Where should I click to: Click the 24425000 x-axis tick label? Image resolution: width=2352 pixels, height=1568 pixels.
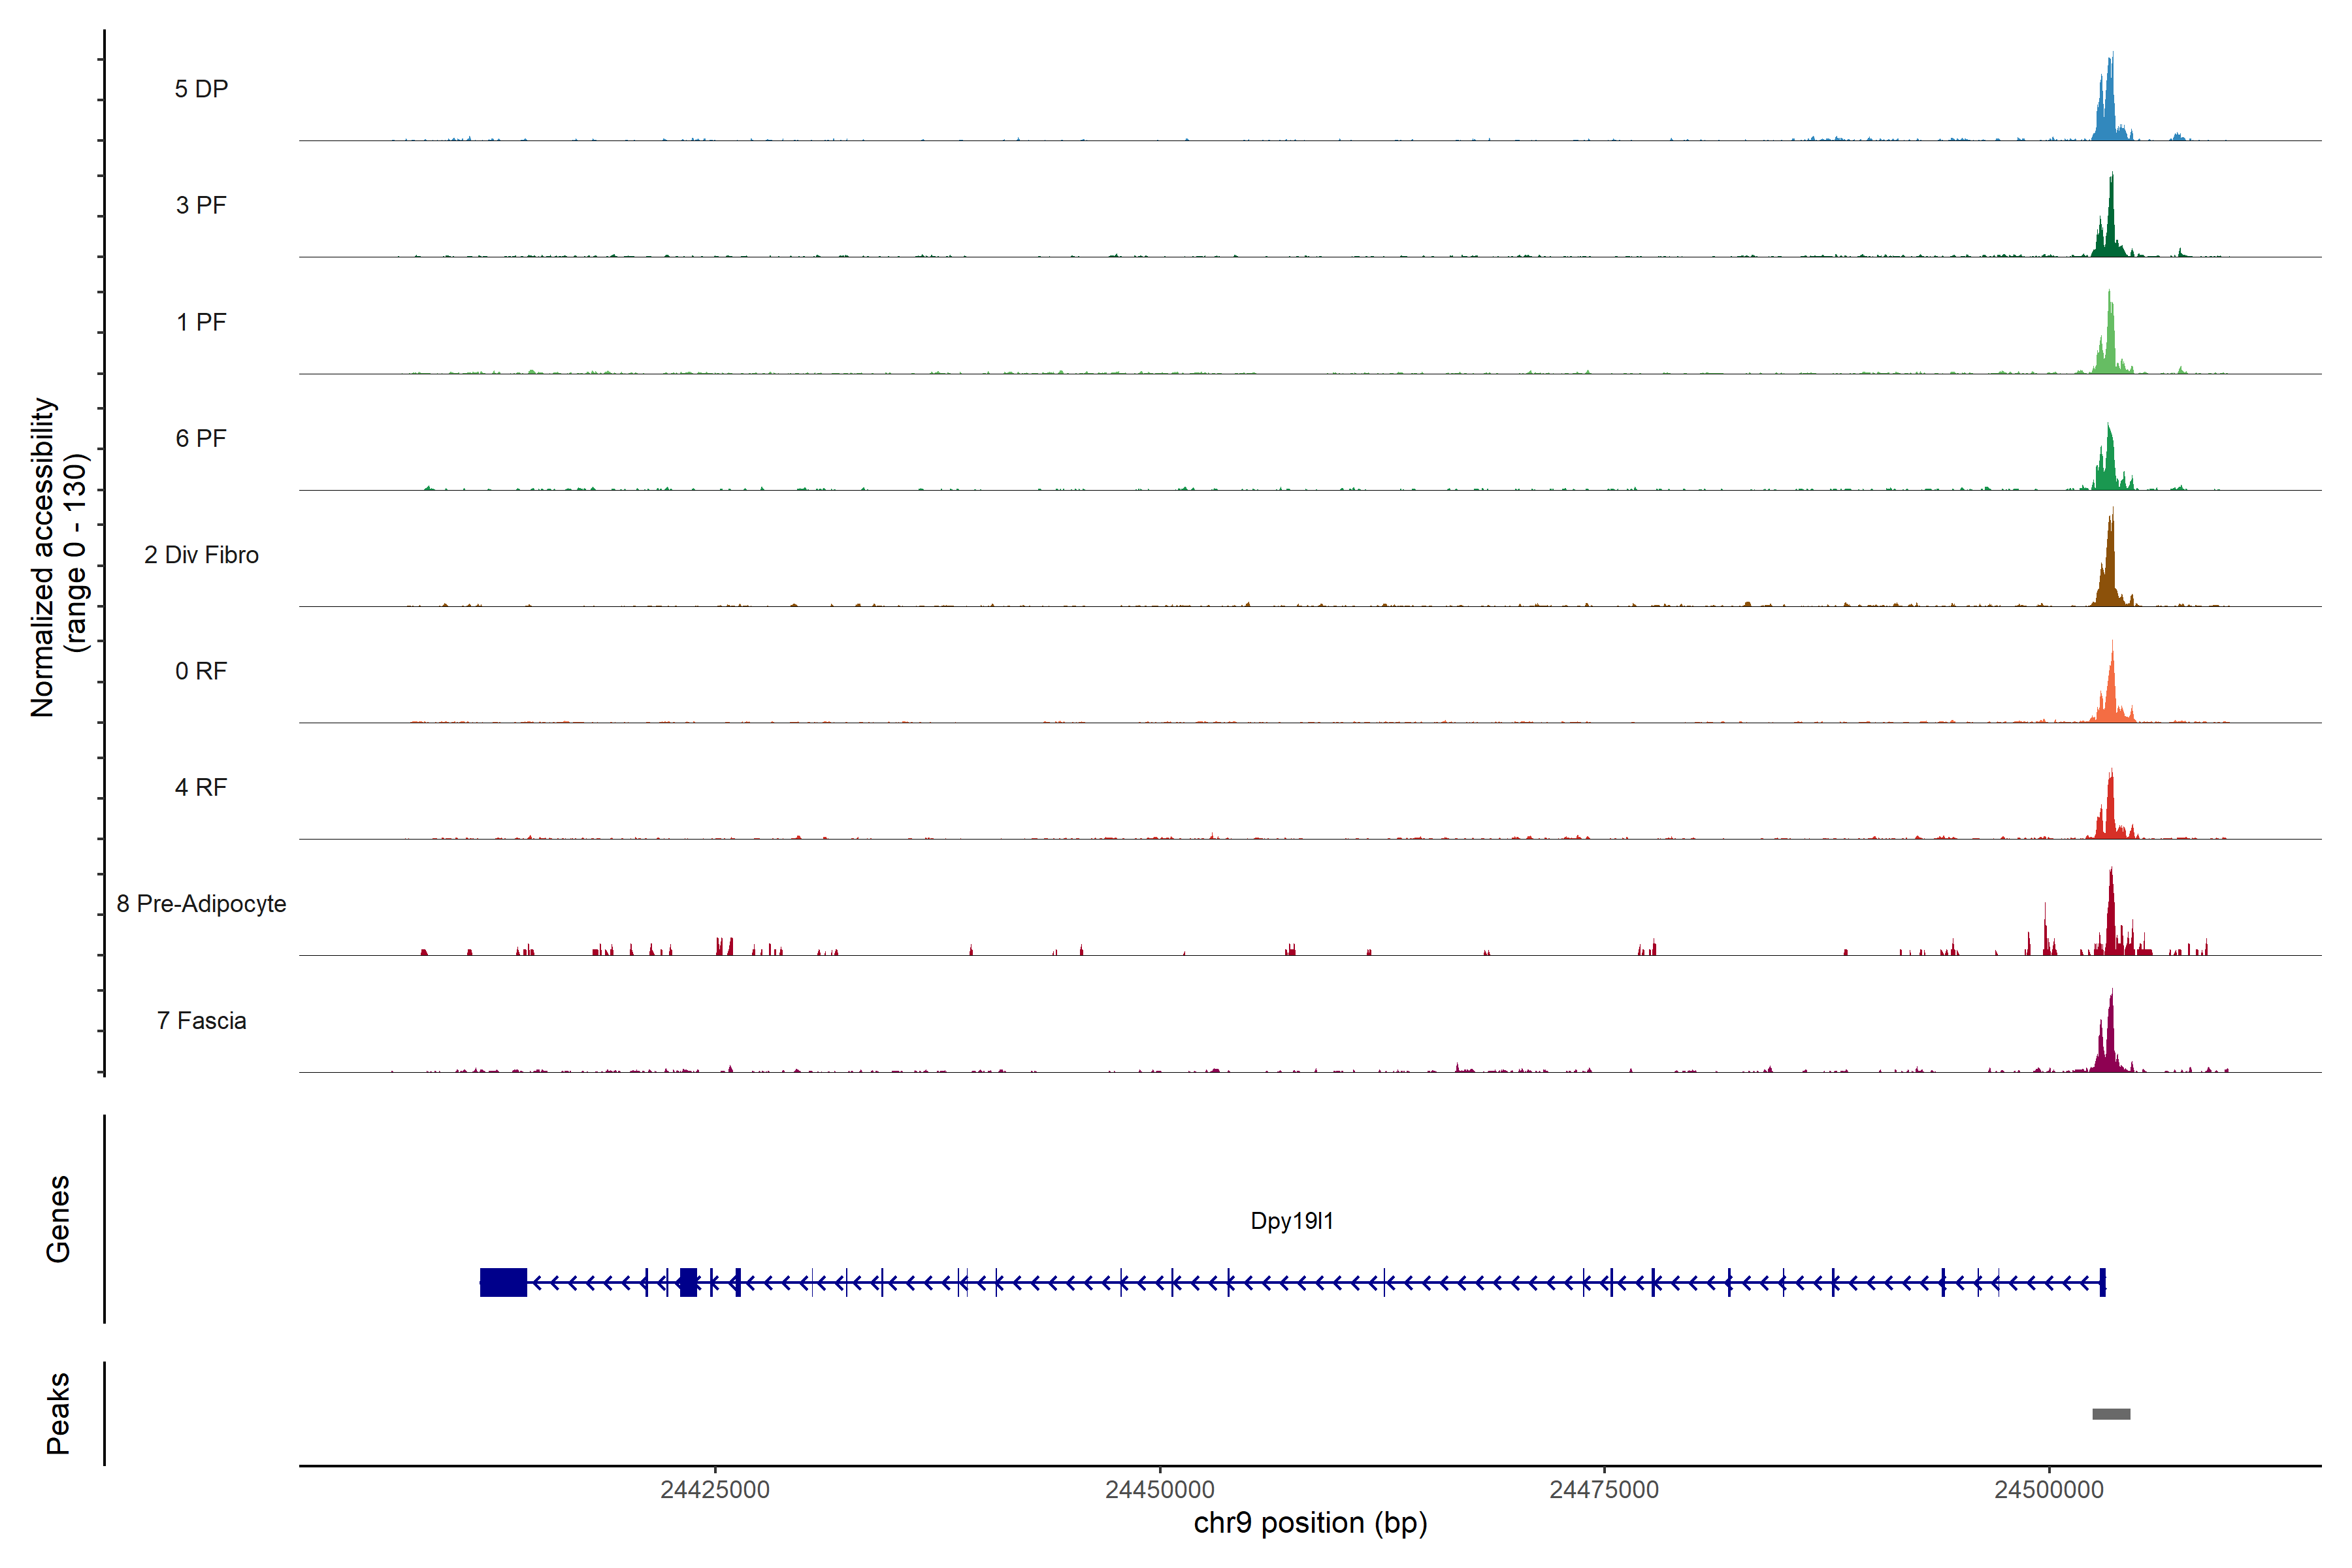coord(715,1490)
